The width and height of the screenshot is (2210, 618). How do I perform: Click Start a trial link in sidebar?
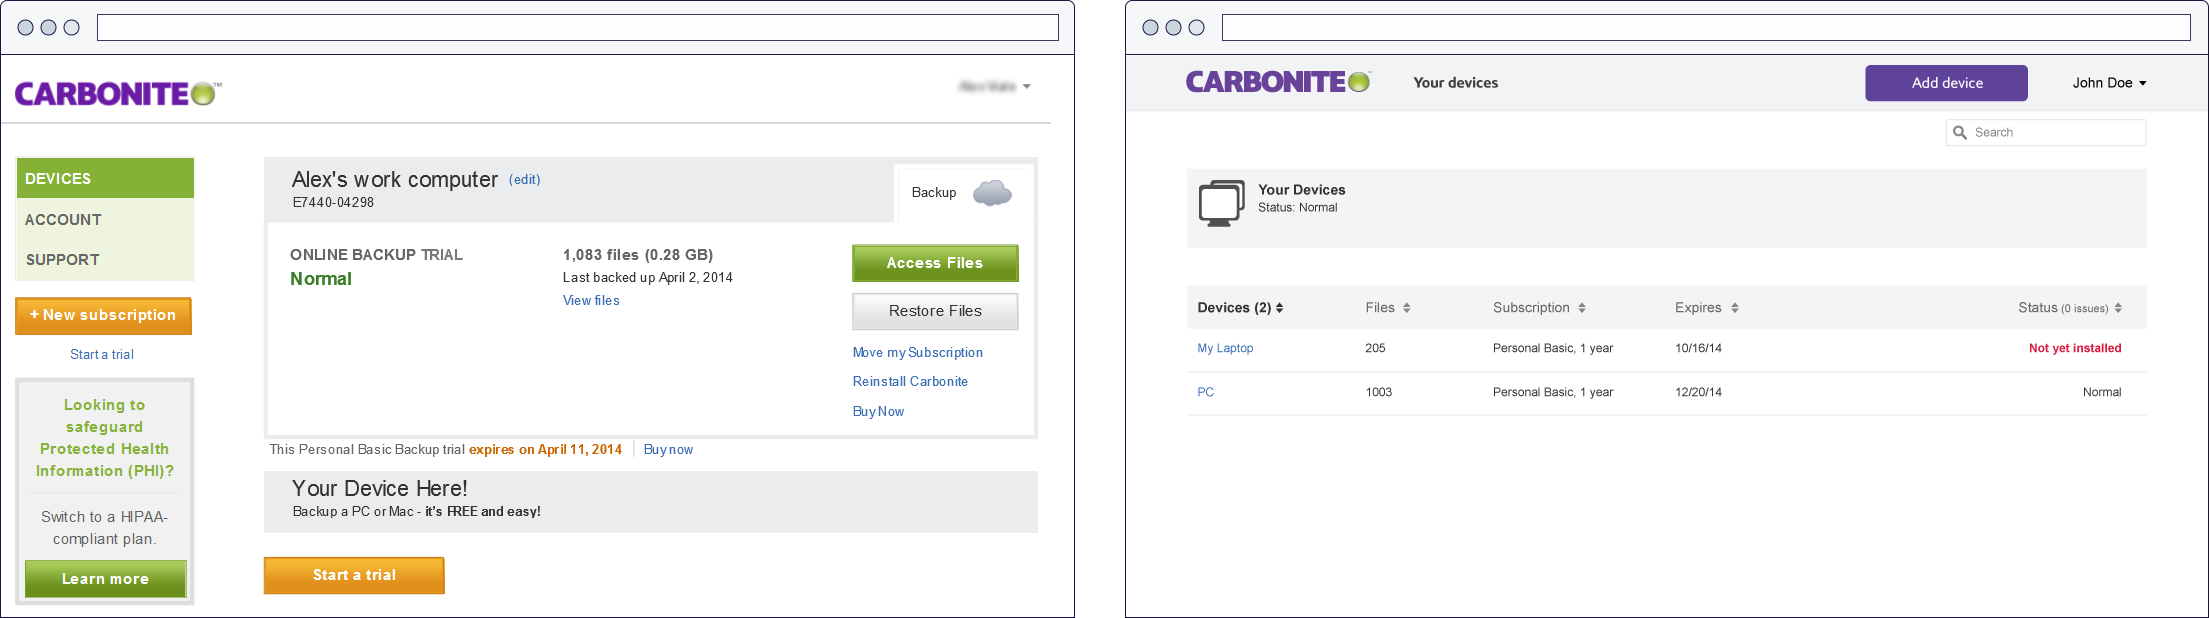pos(102,354)
